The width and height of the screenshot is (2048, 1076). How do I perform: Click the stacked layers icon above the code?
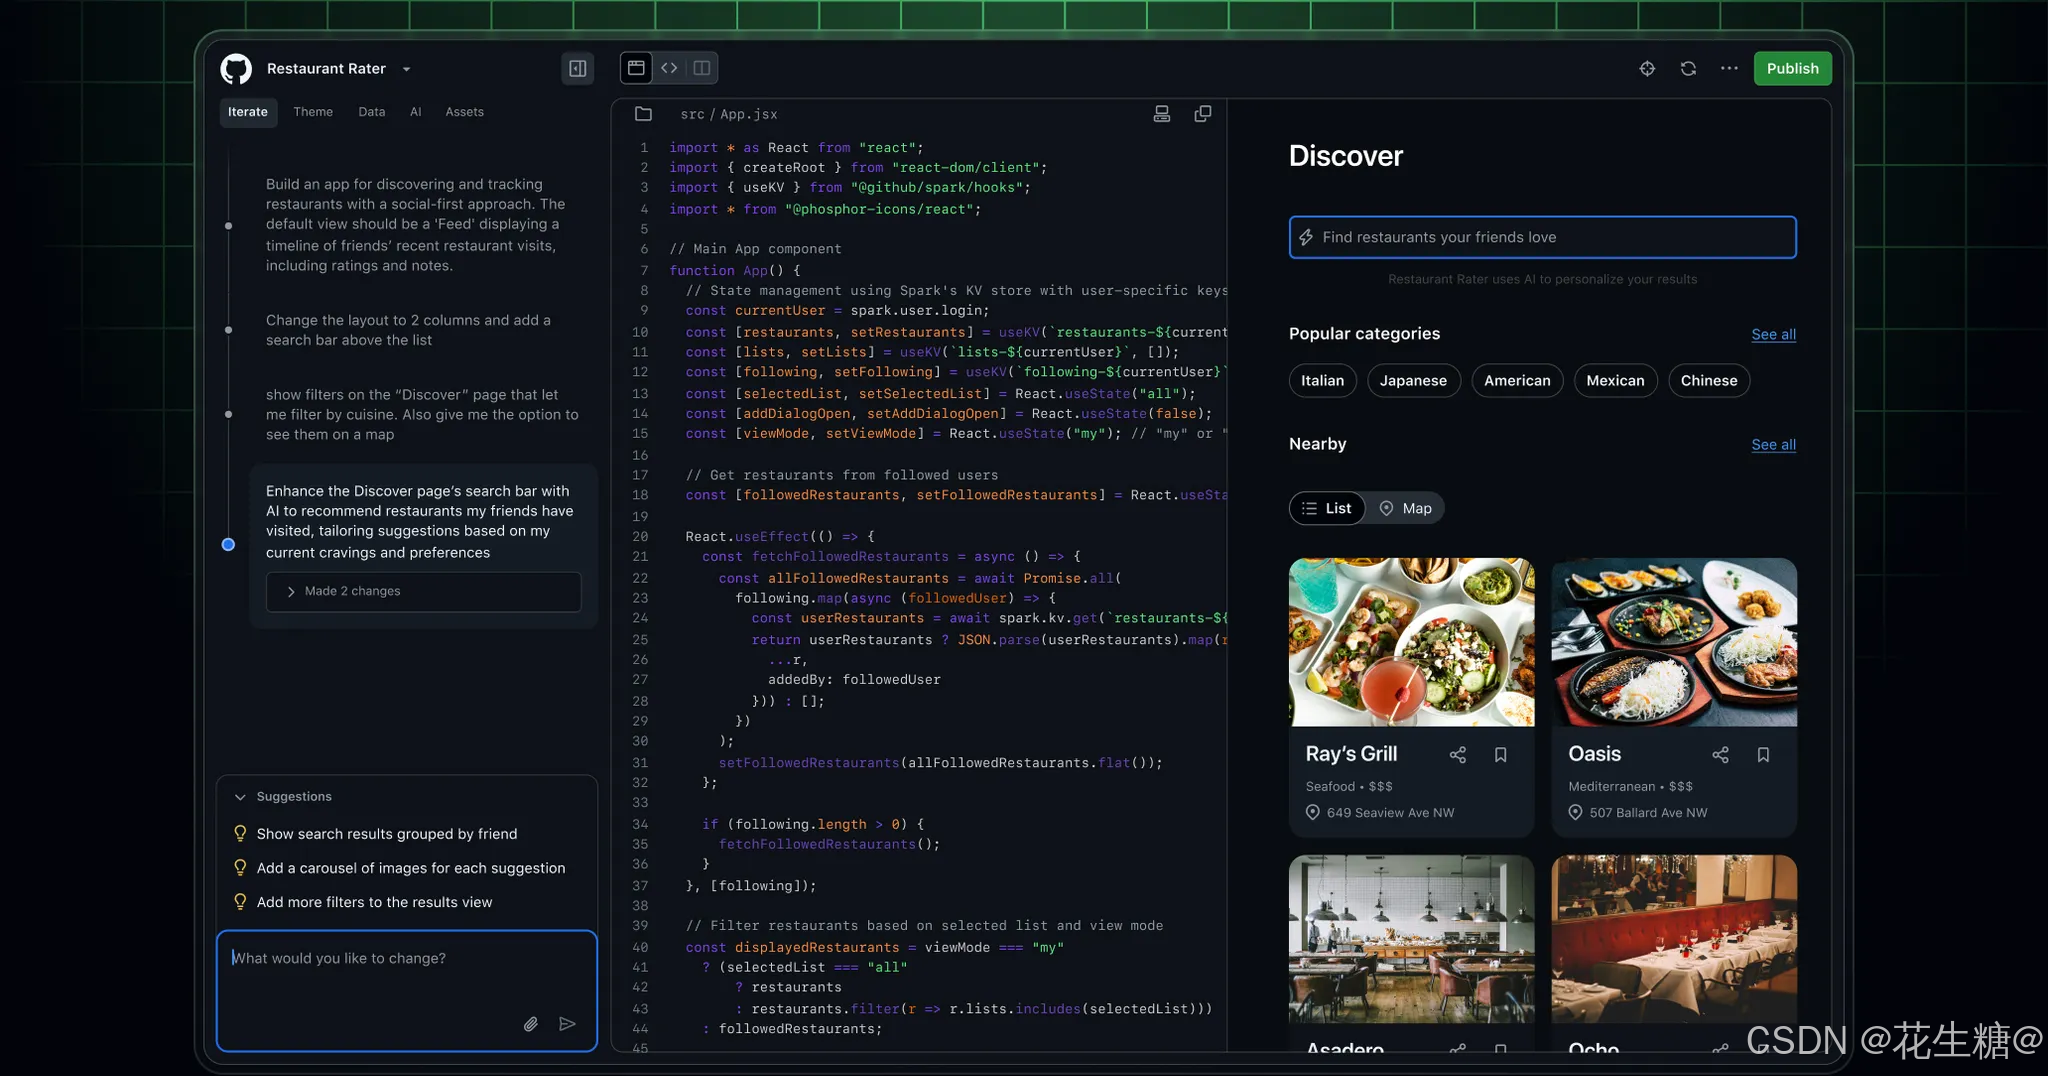point(1162,114)
